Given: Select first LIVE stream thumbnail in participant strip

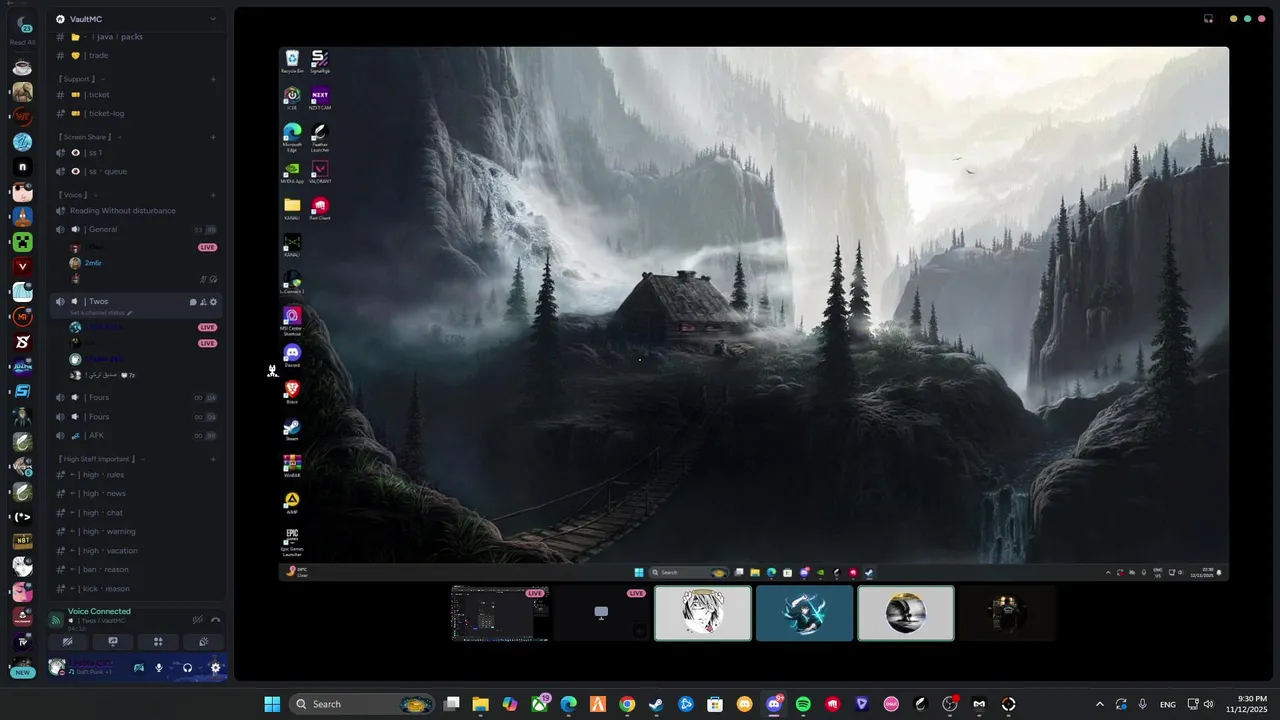Looking at the screenshot, I should click(x=500, y=613).
